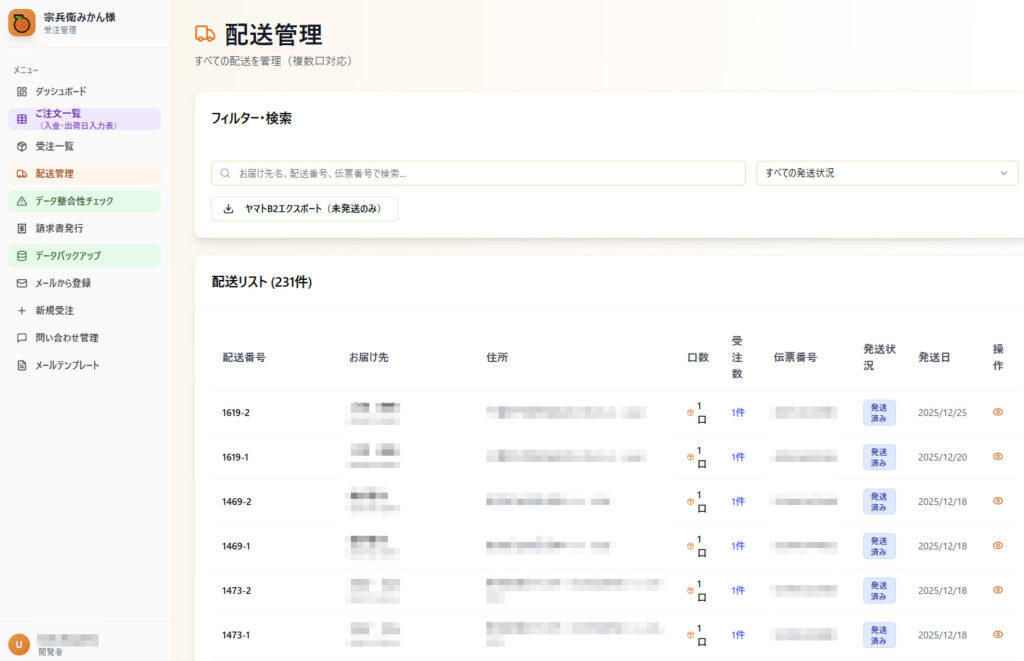This screenshot has height=661, width=1024.
Task: View shipment details for delivery 1619-2
Action: pos(997,412)
